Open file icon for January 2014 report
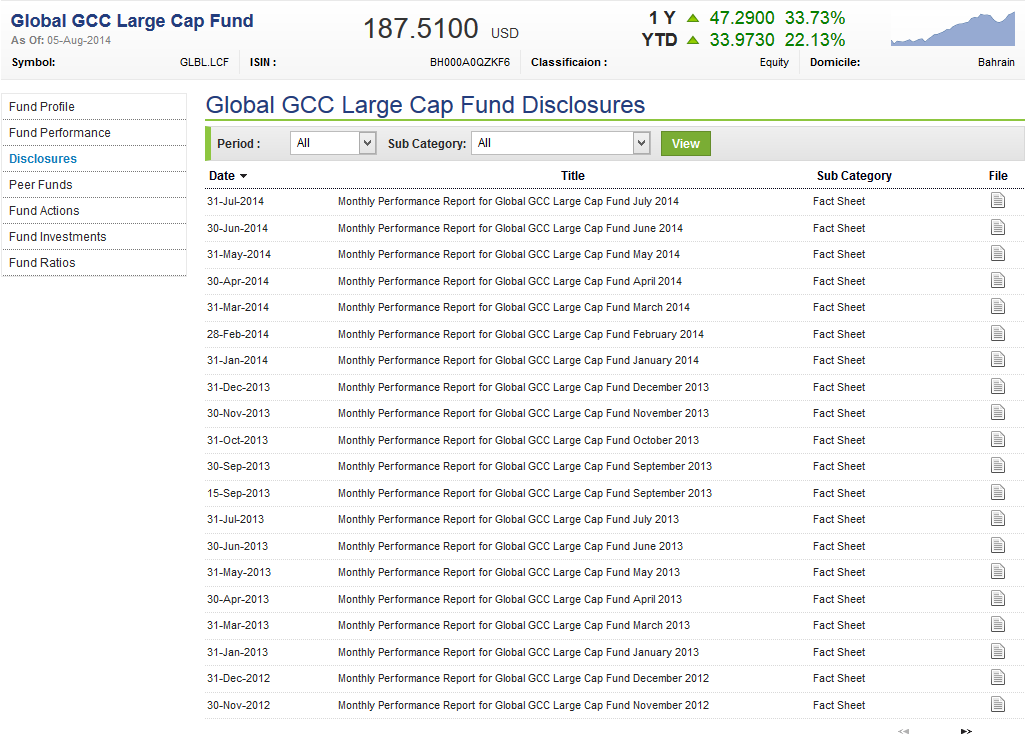This screenshot has width=1034, height=738. (998, 360)
